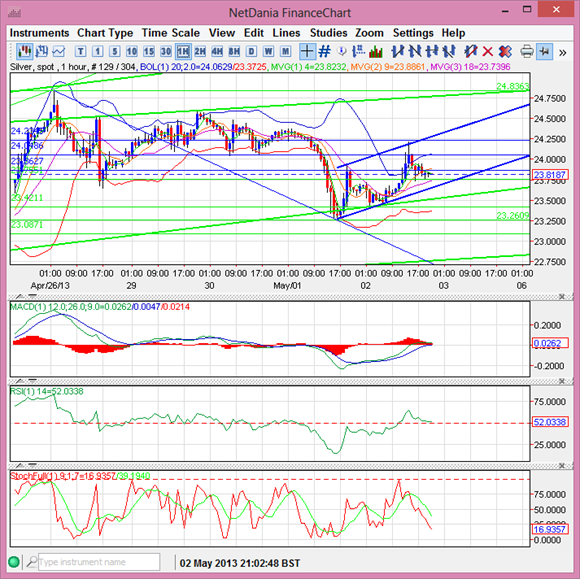Click the RSI(1) 14 study label
This screenshot has width=580, height=579.
click(x=47, y=391)
